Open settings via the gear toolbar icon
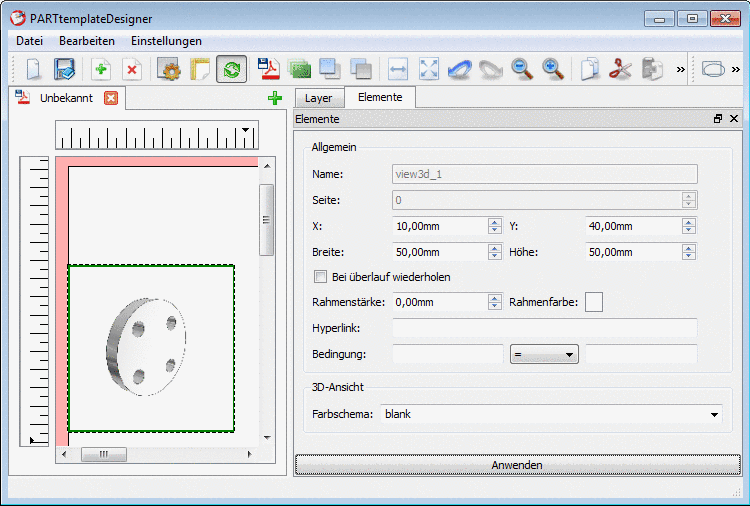The height and width of the screenshot is (506, 750). coord(169,69)
